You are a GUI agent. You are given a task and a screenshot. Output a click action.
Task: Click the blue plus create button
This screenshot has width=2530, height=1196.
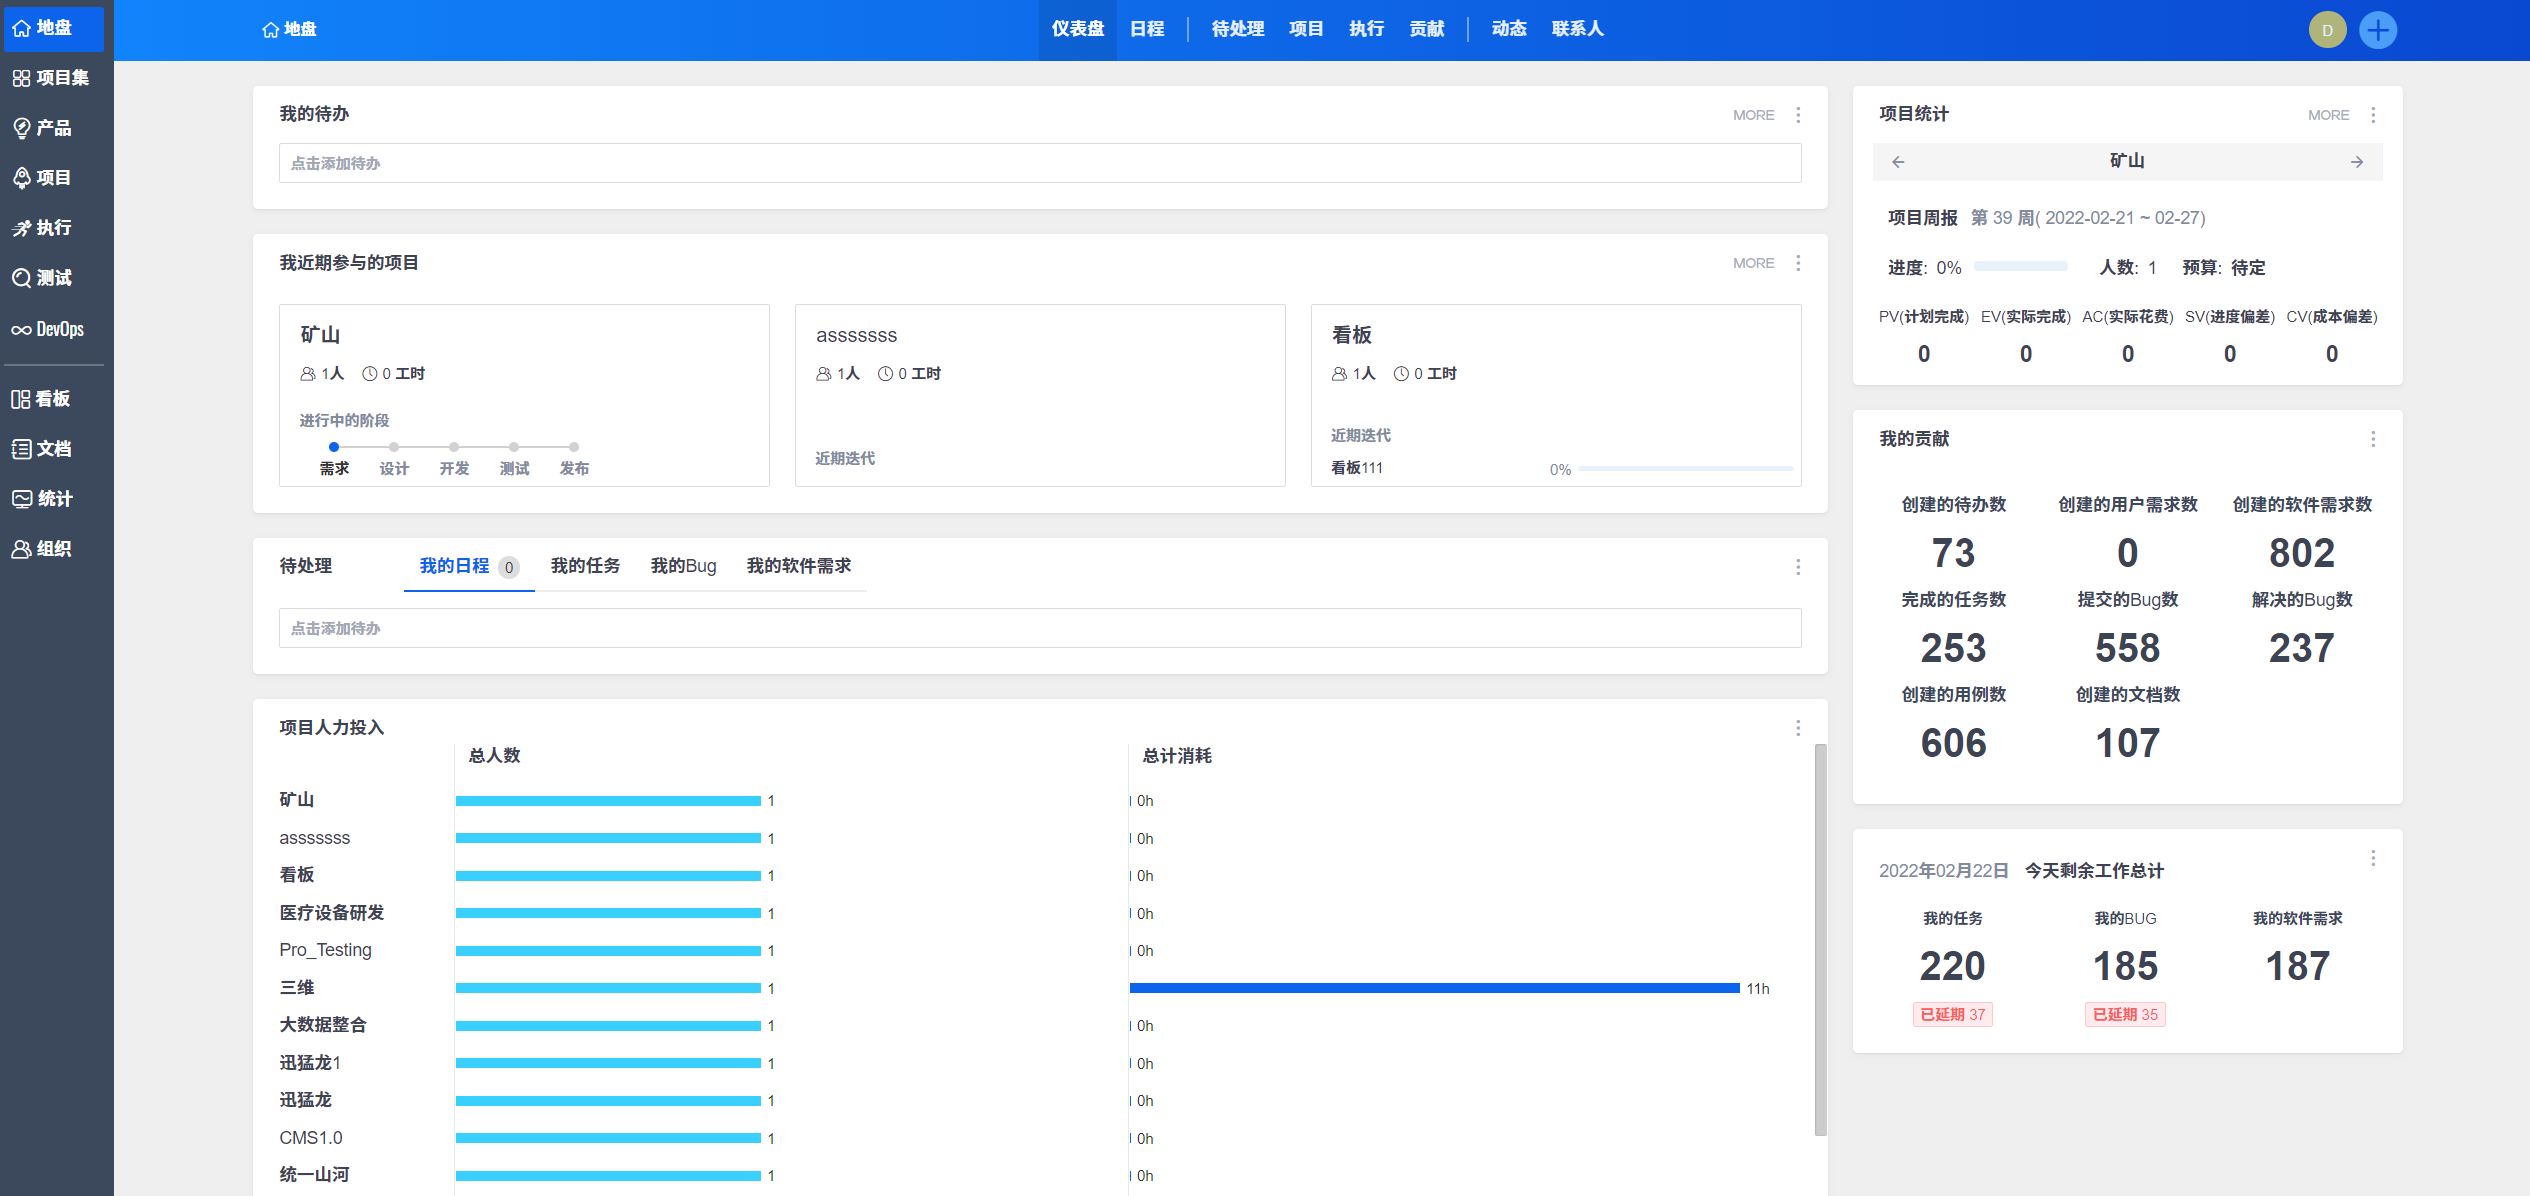pyautogui.click(x=2377, y=30)
